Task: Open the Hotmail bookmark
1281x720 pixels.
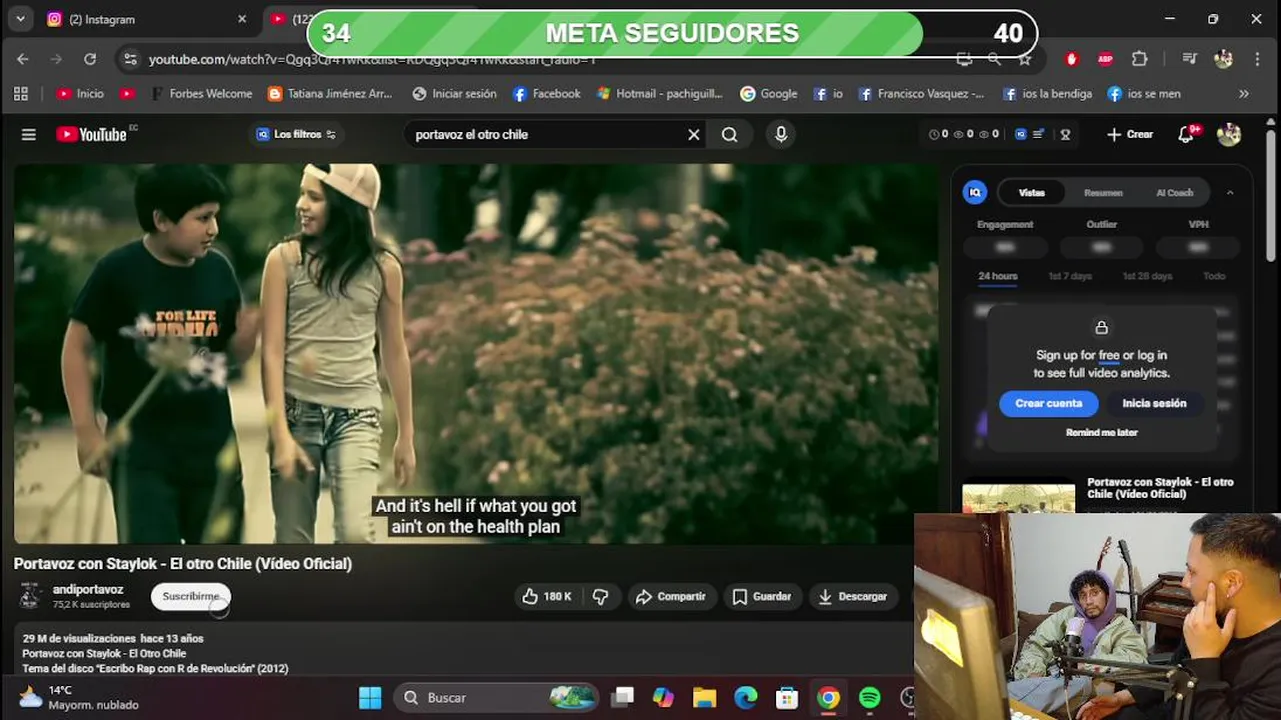Action: click(x=660, y=94)
